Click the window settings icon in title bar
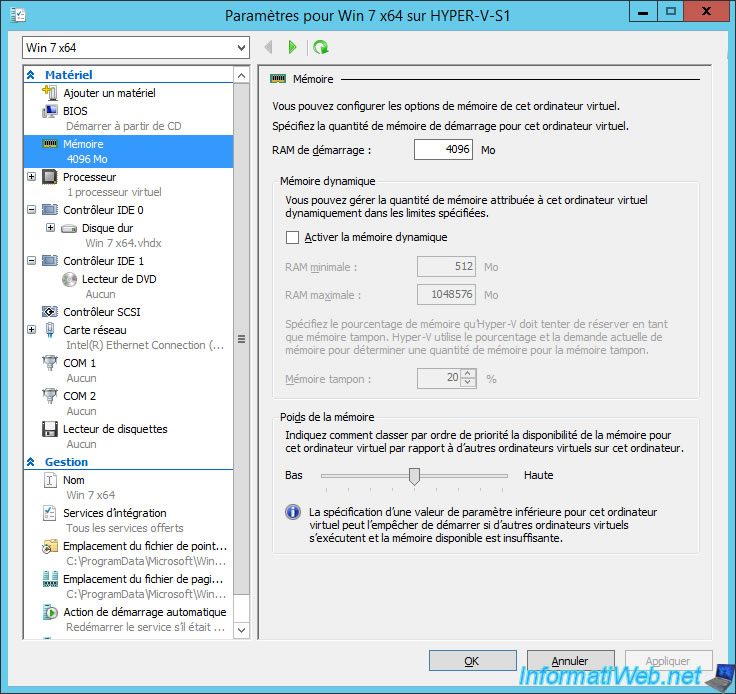This screenshot has height=694, width=736. 18,15
